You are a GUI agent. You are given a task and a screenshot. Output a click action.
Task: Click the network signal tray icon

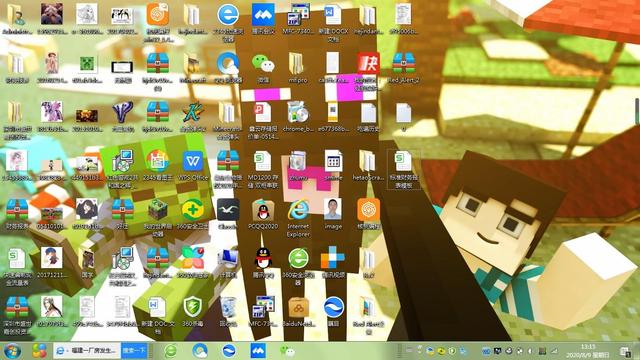point(554,351)
